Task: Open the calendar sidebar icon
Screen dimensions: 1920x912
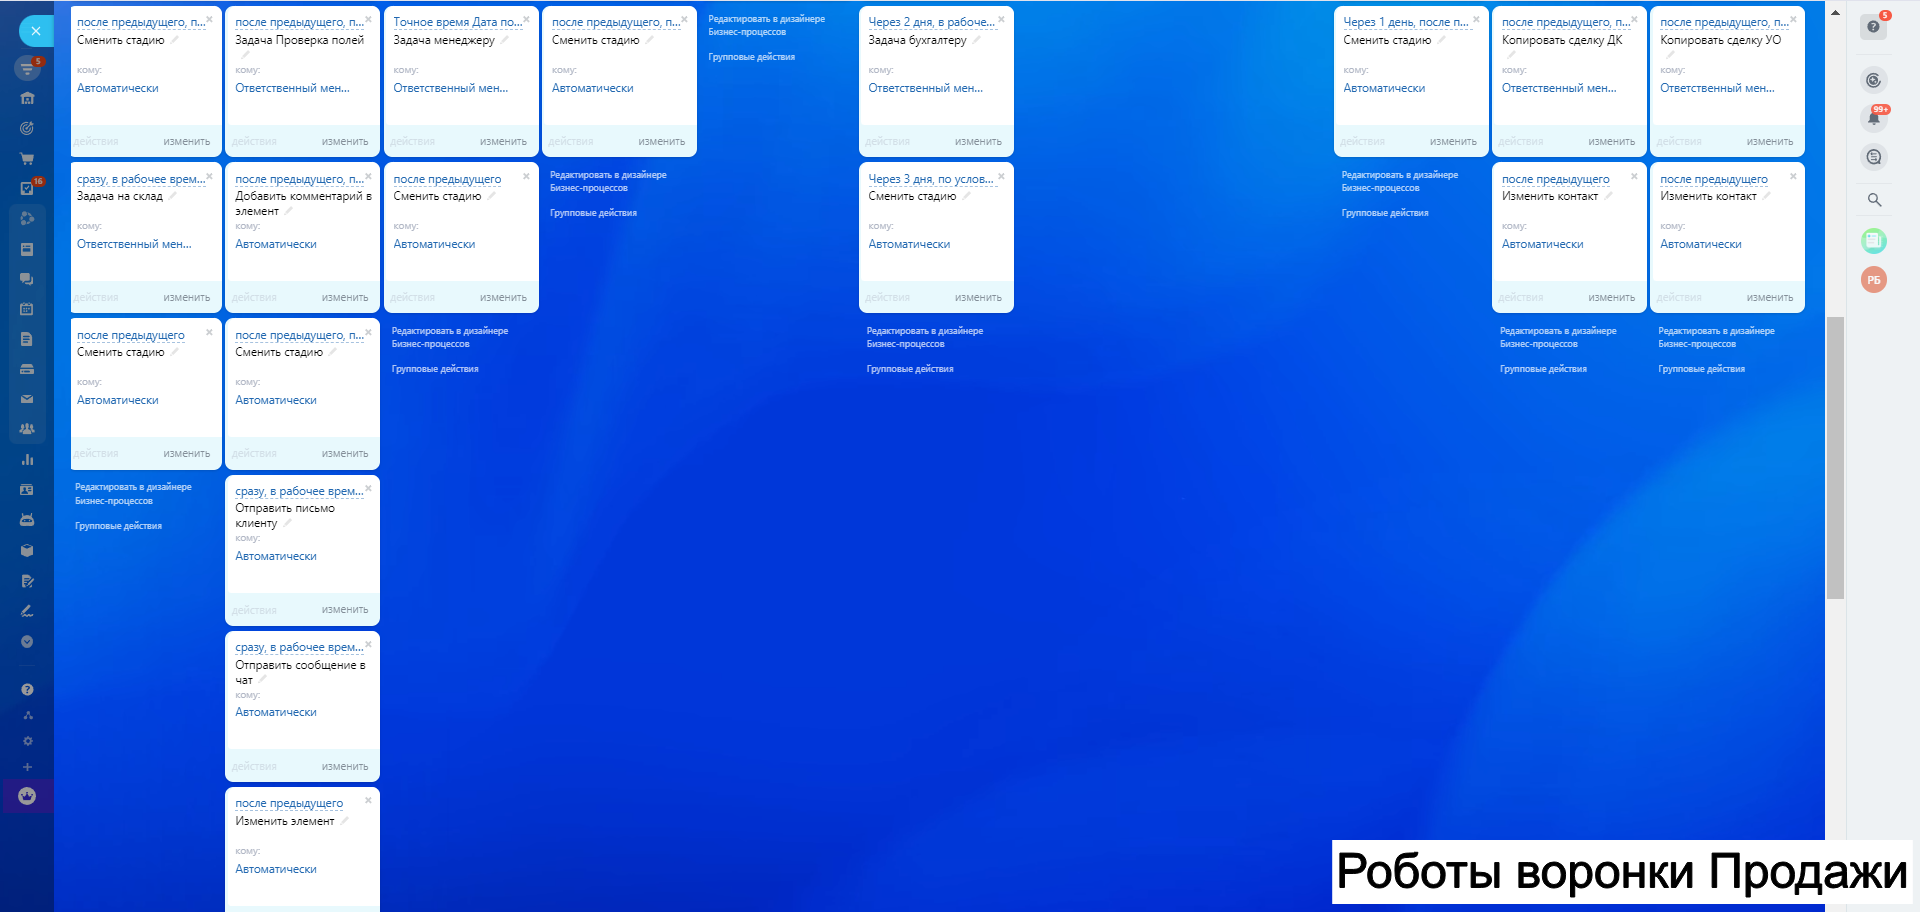Action: [x=27, y=309]
